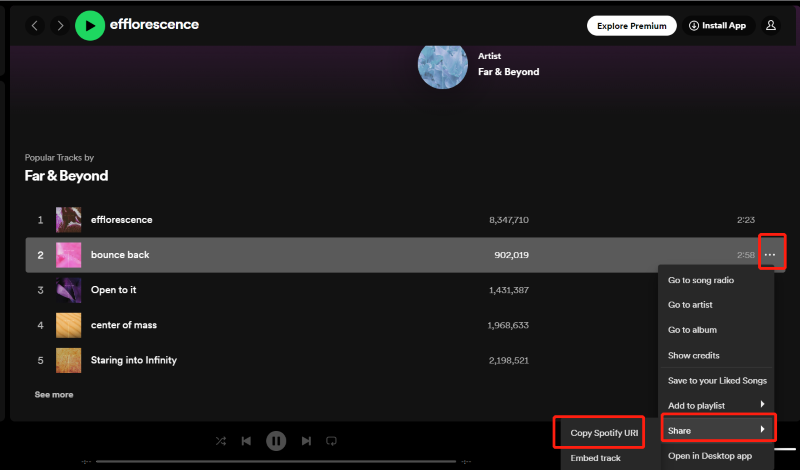Viewport: 800px width, 470px height.
Task: Toggle shuffle mode
Action: tap(220, 440)
